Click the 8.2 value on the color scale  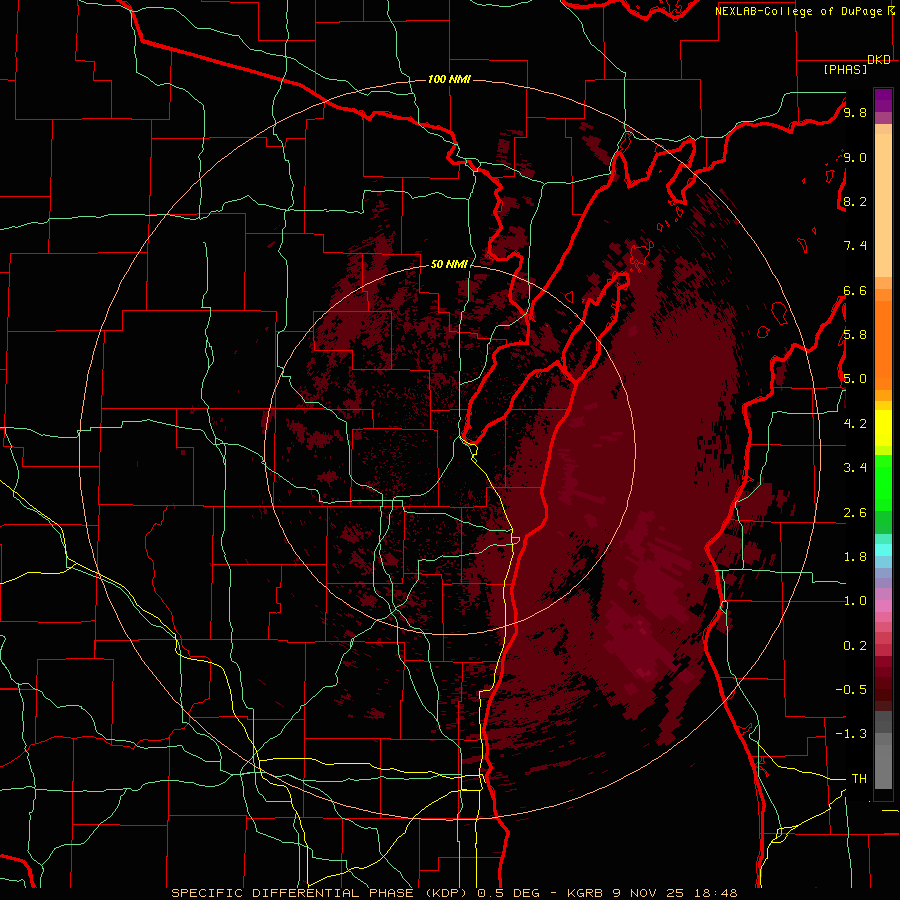(x=855, y=201)
